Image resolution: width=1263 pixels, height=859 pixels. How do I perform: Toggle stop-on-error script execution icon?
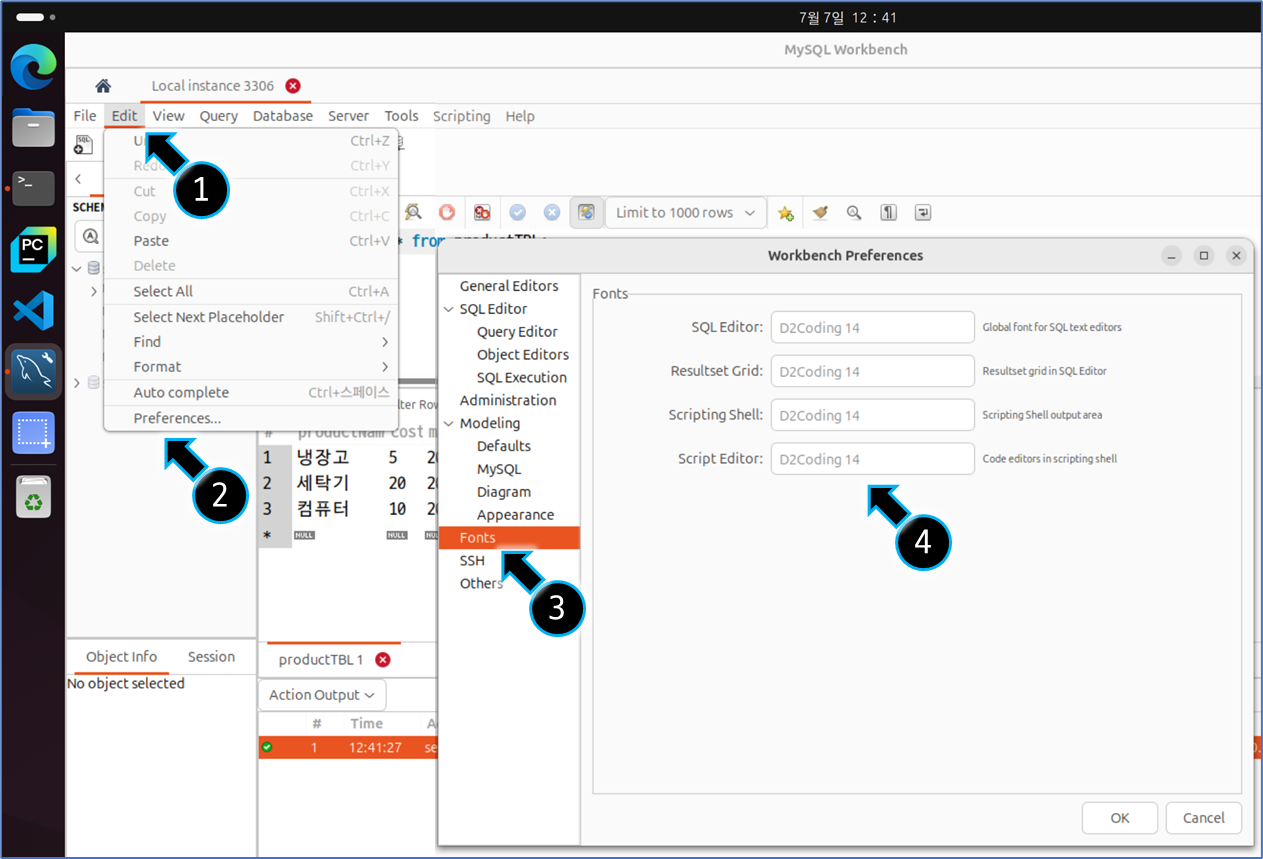pyautogui.click(x=482, y=212)
